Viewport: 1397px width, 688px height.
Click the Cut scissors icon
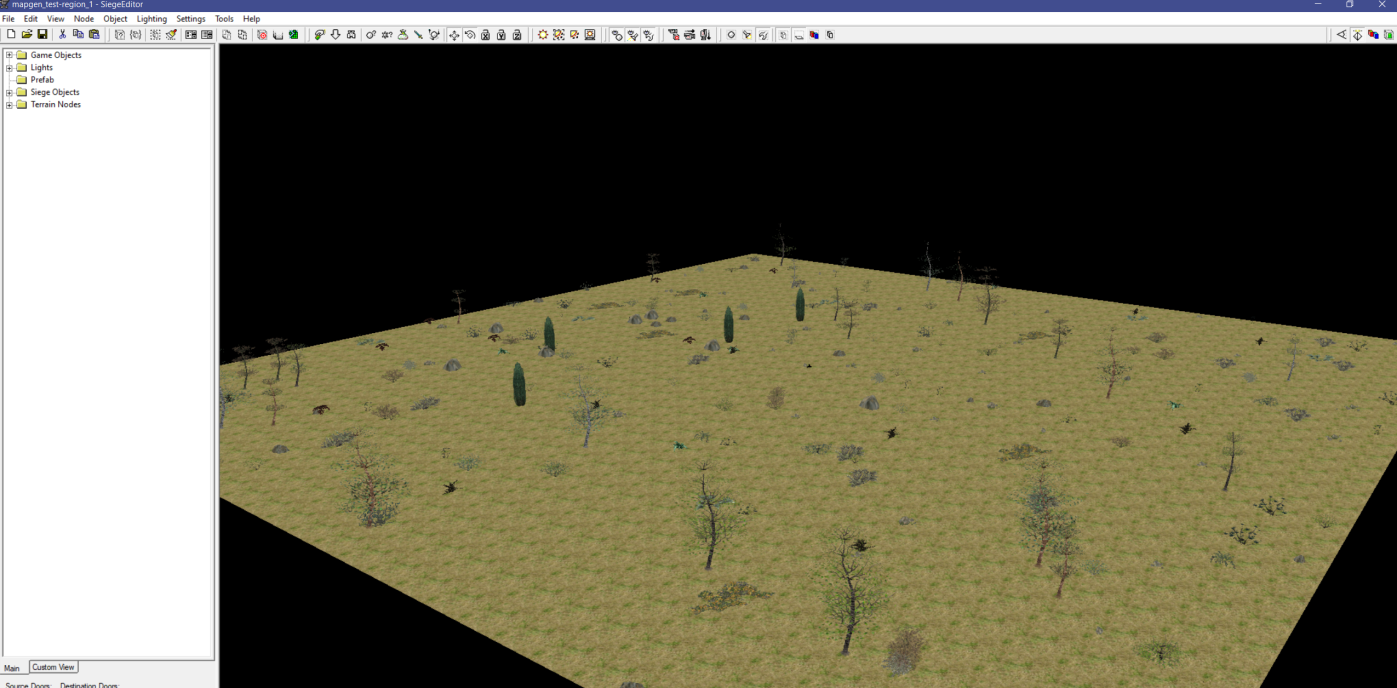pyautogui.click(x=62, y=34)
